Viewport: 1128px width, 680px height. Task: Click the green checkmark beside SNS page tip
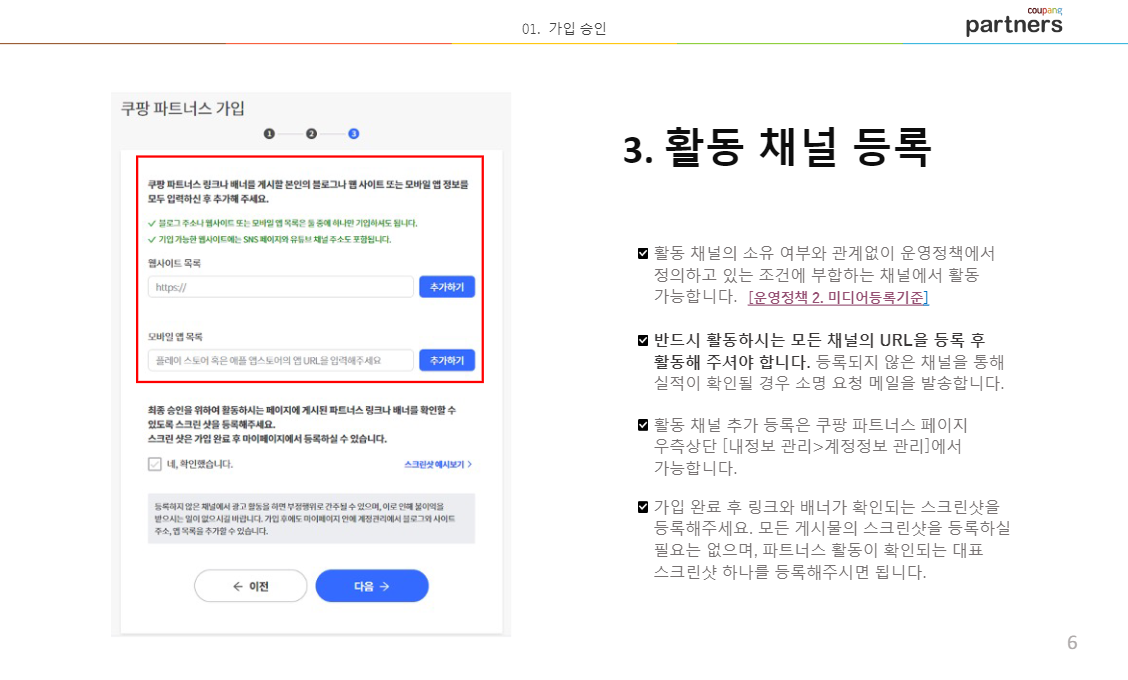151,239
